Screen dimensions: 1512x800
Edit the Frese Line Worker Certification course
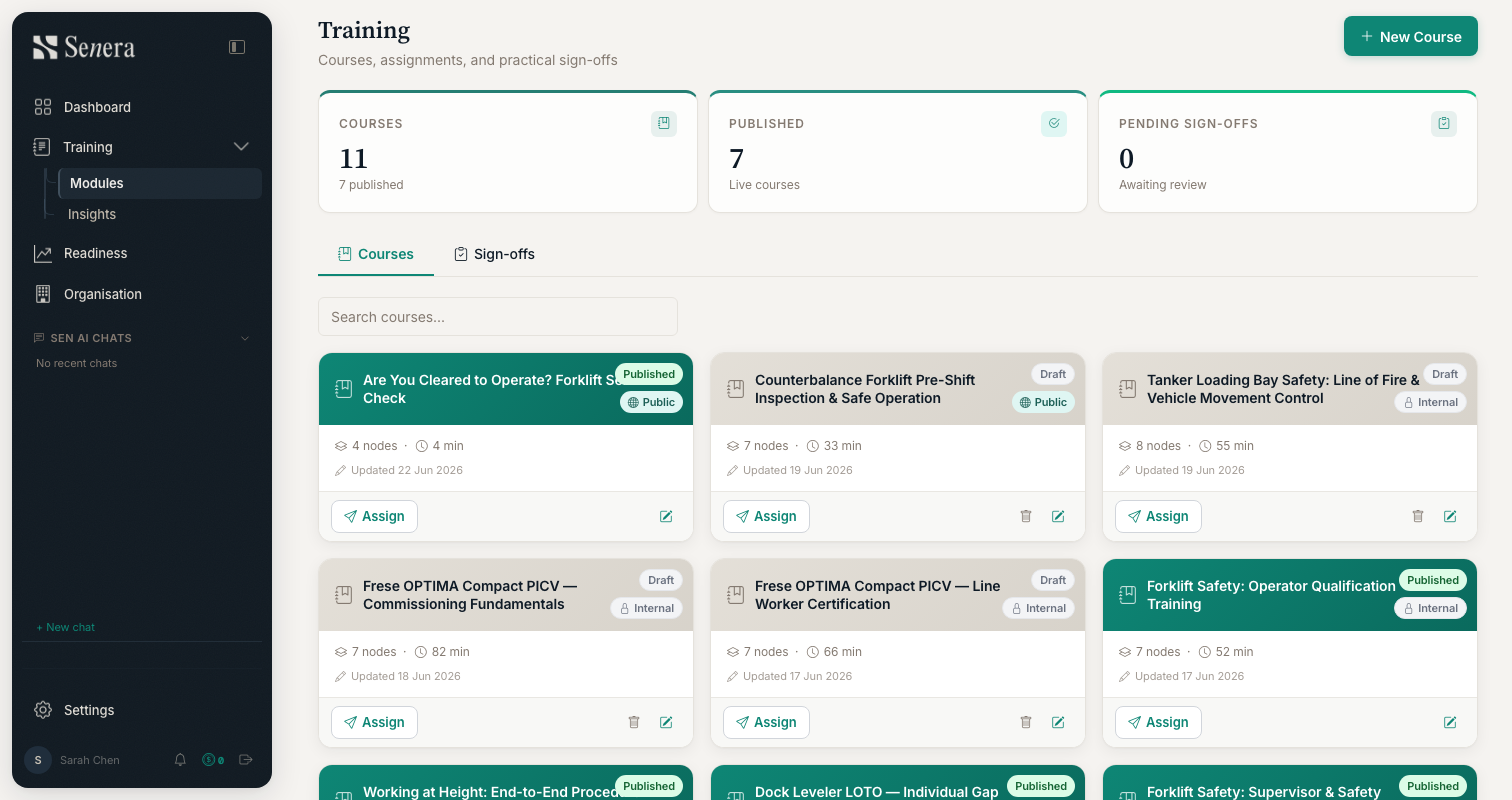coord(1058,722)
